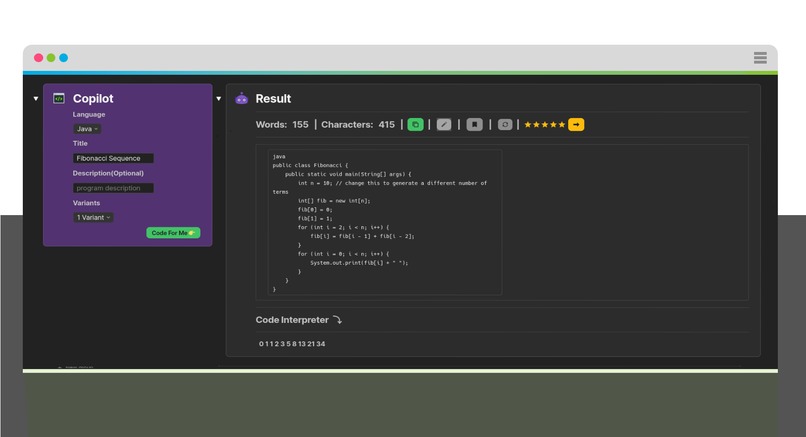
Task: Click the Copilot code panel icon
Action: point(59,98)
